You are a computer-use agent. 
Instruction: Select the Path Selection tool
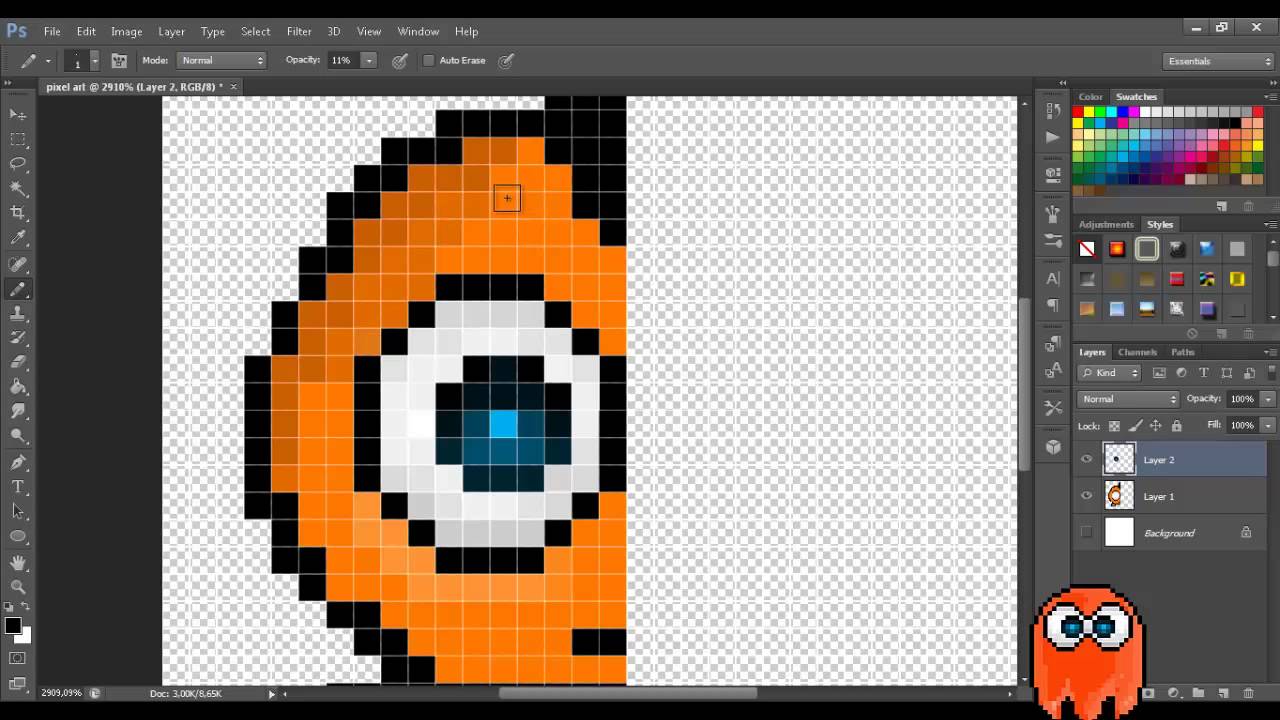pyautogui.click(x=18, y=511)
